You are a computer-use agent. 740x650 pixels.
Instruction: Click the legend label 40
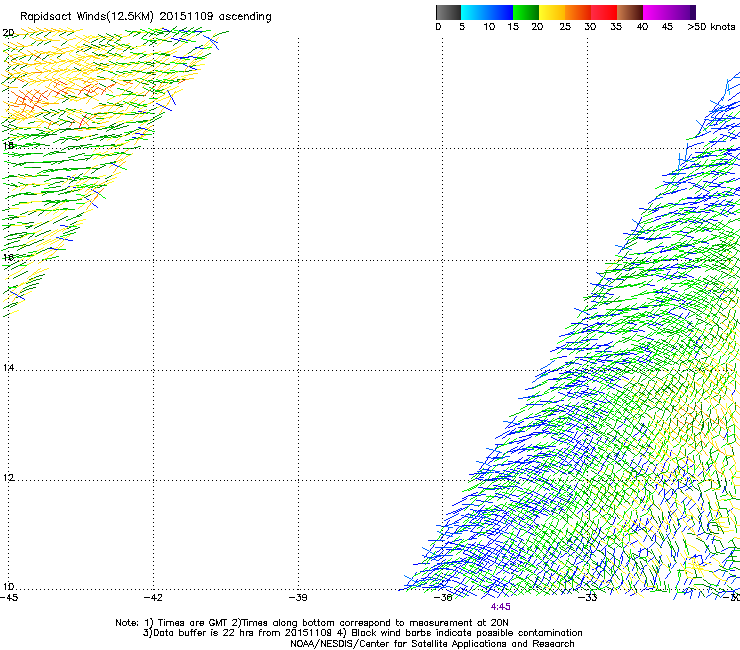tap(642, 26)
